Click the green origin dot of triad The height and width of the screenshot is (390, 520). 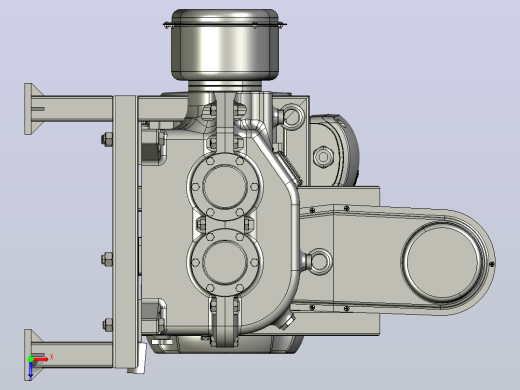click(x=31, y=359)
